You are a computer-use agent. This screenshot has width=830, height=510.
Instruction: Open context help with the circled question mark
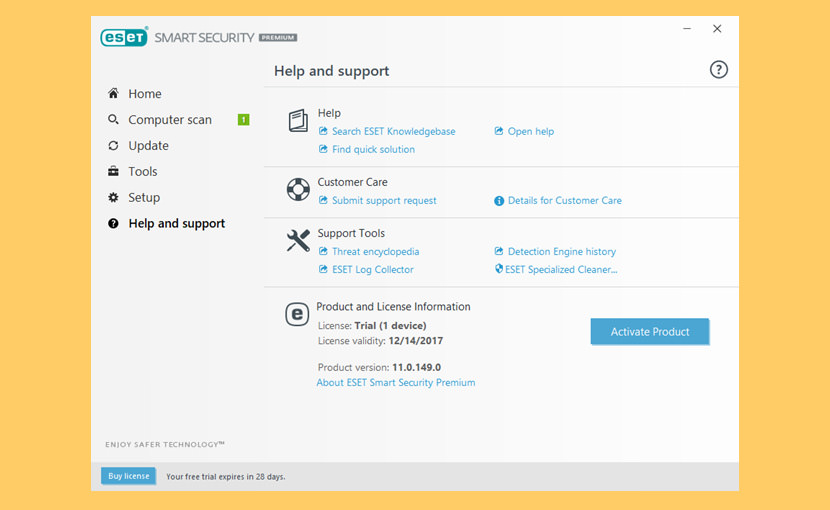(x=718, y=69)
